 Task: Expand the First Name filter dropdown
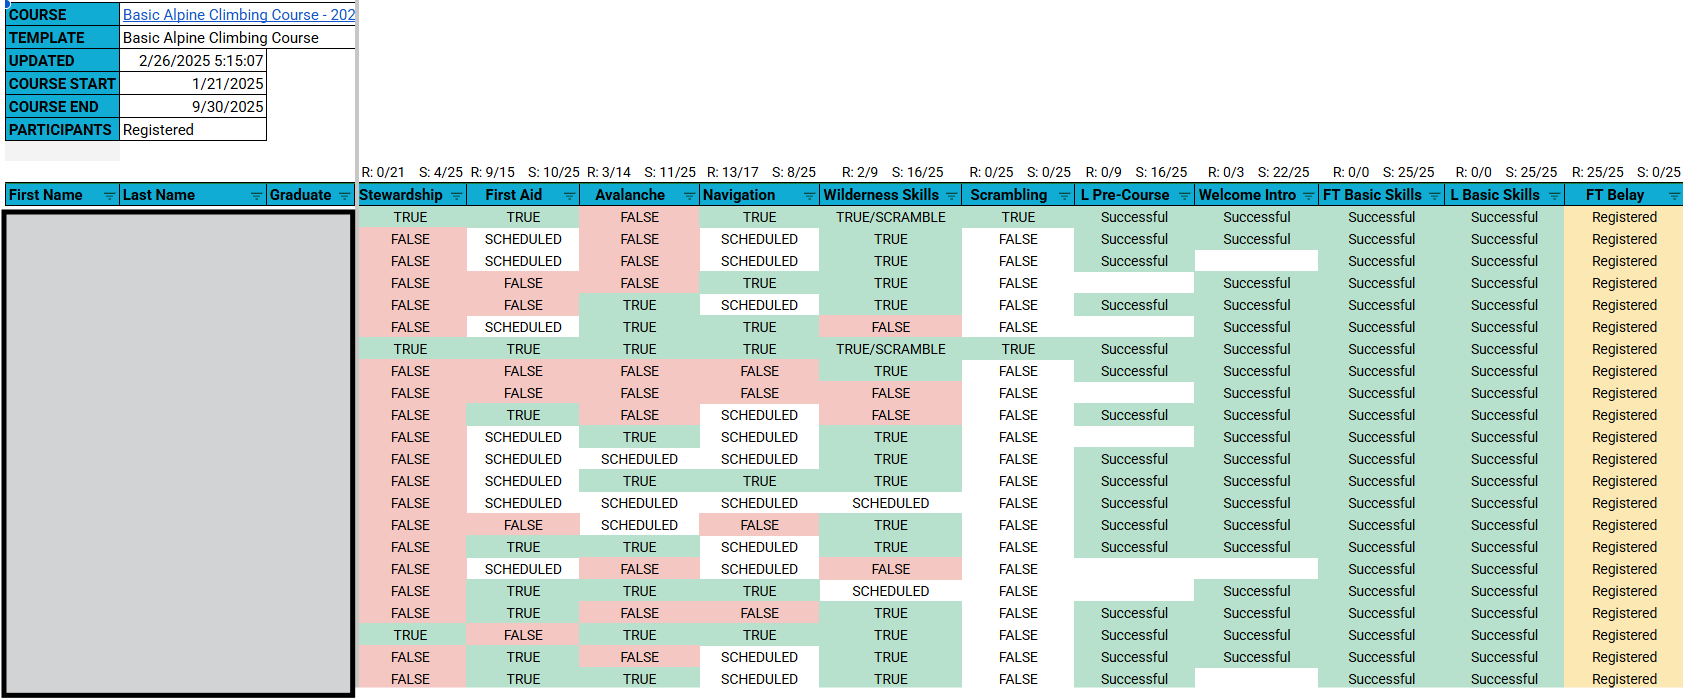coord(109,196)
